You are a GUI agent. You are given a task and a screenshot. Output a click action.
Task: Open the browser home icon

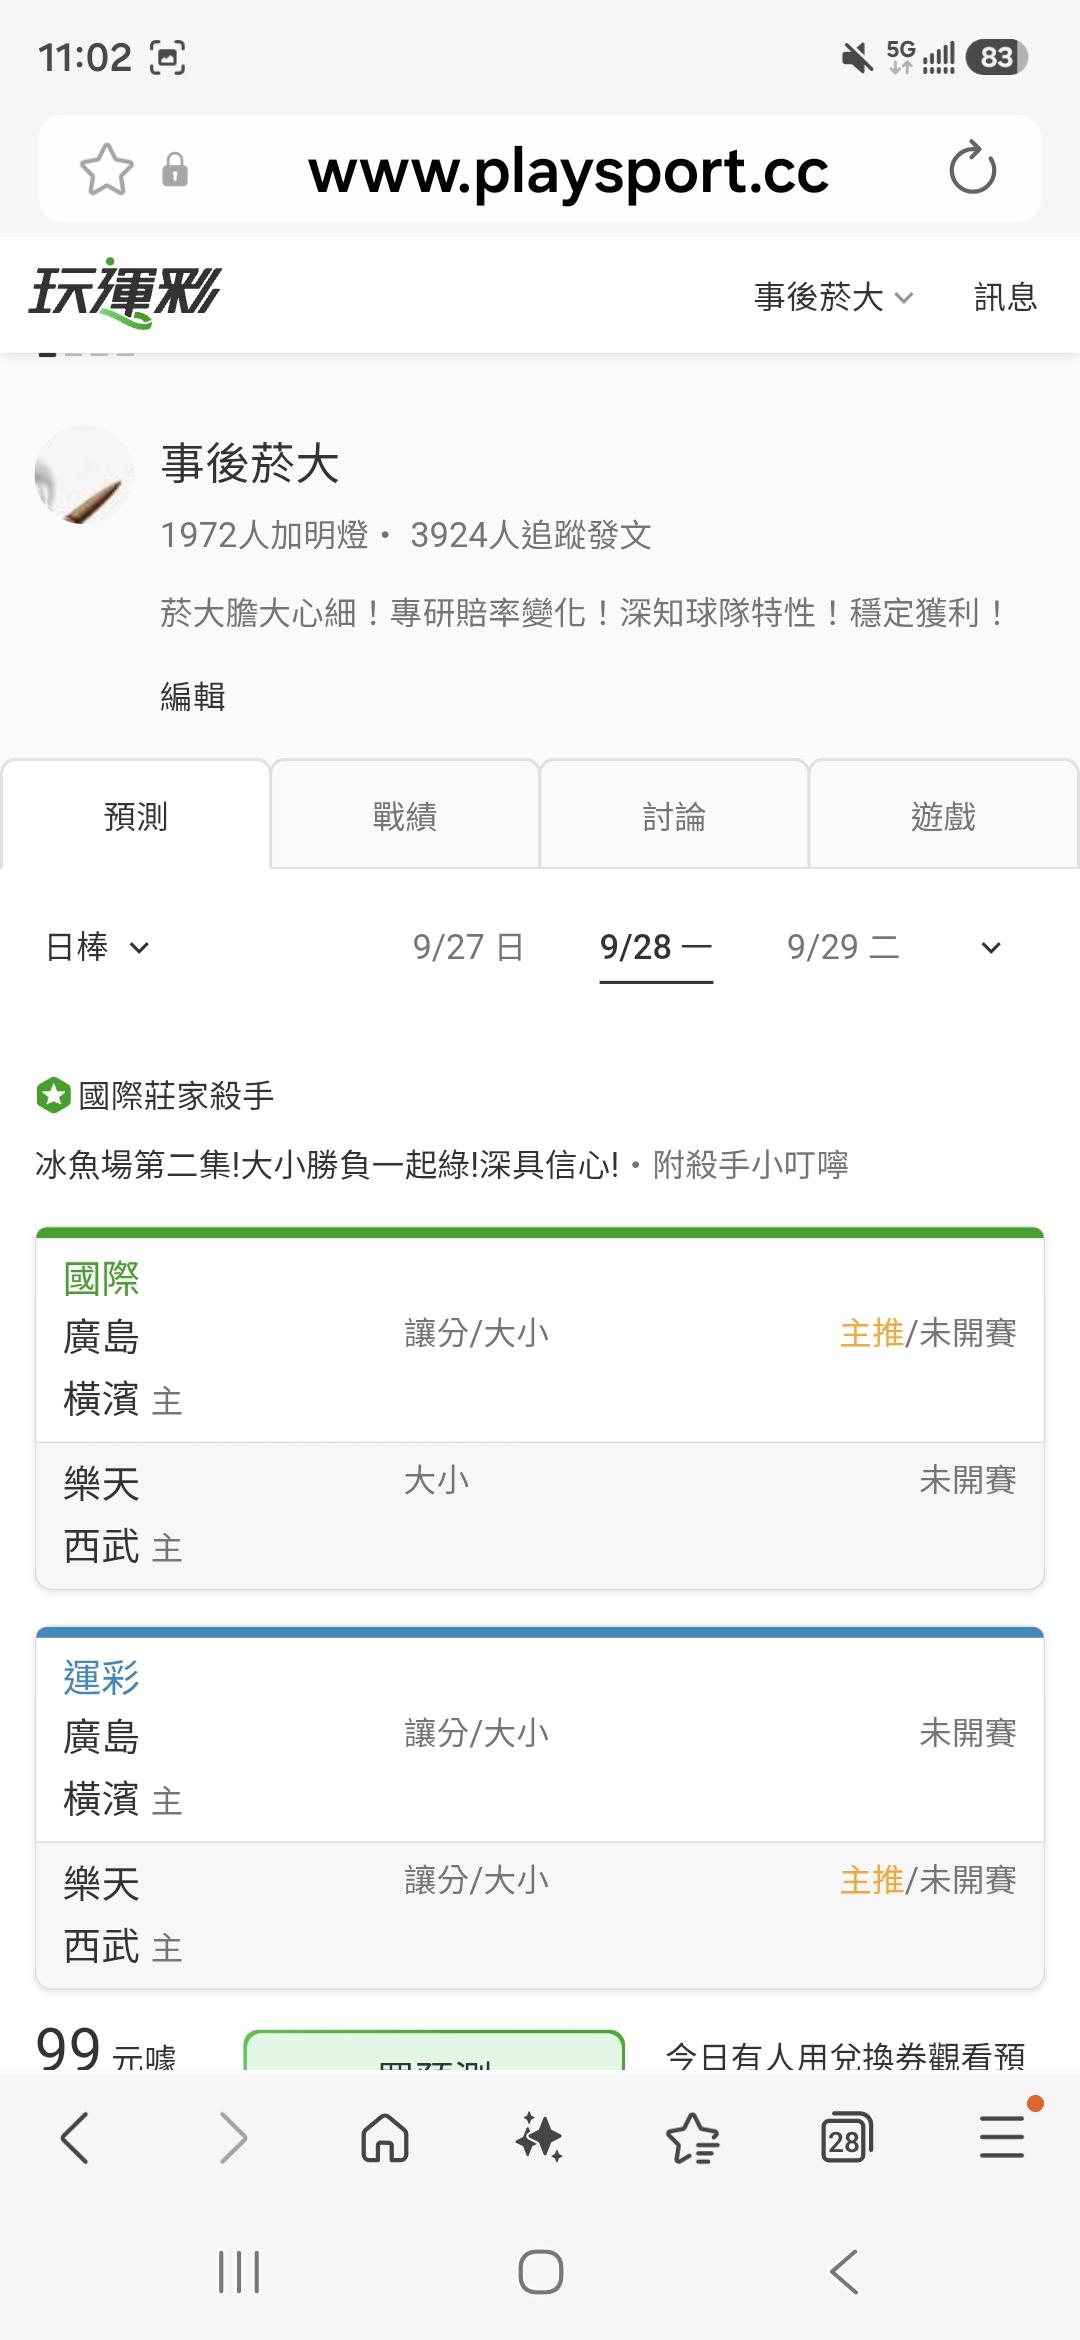point(385,2139)
